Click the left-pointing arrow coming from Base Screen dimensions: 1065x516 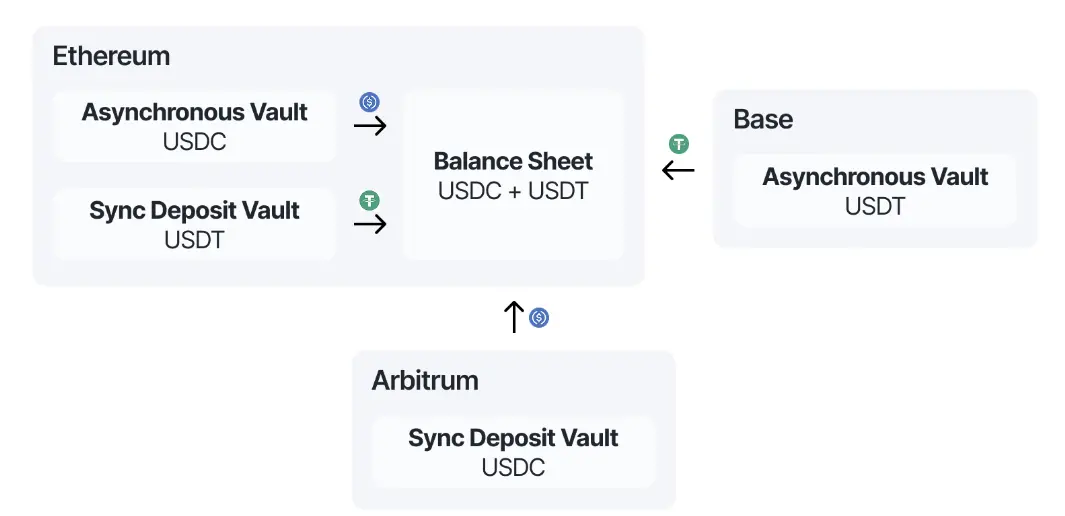[x=679, y=170]
